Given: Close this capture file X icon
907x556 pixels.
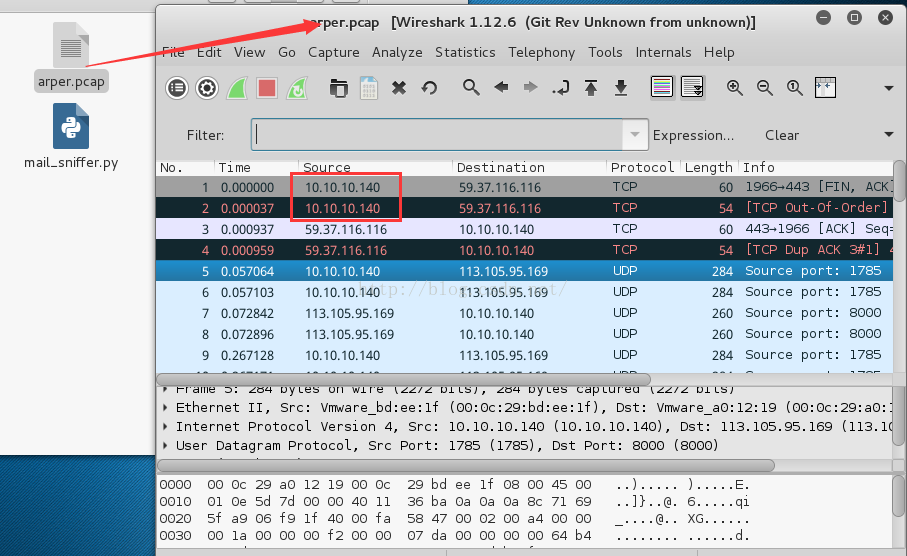Looking at the screenshot, I should 399,88.
